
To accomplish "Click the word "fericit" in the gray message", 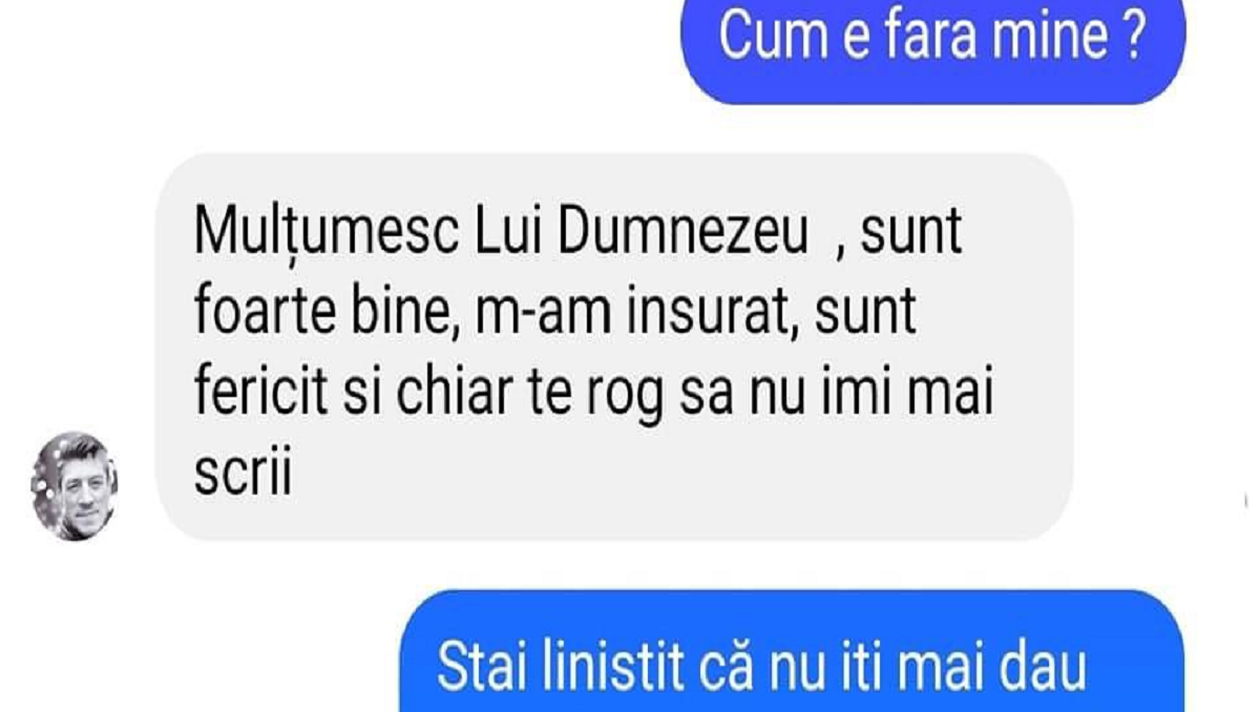I will [x=261, y=393].
